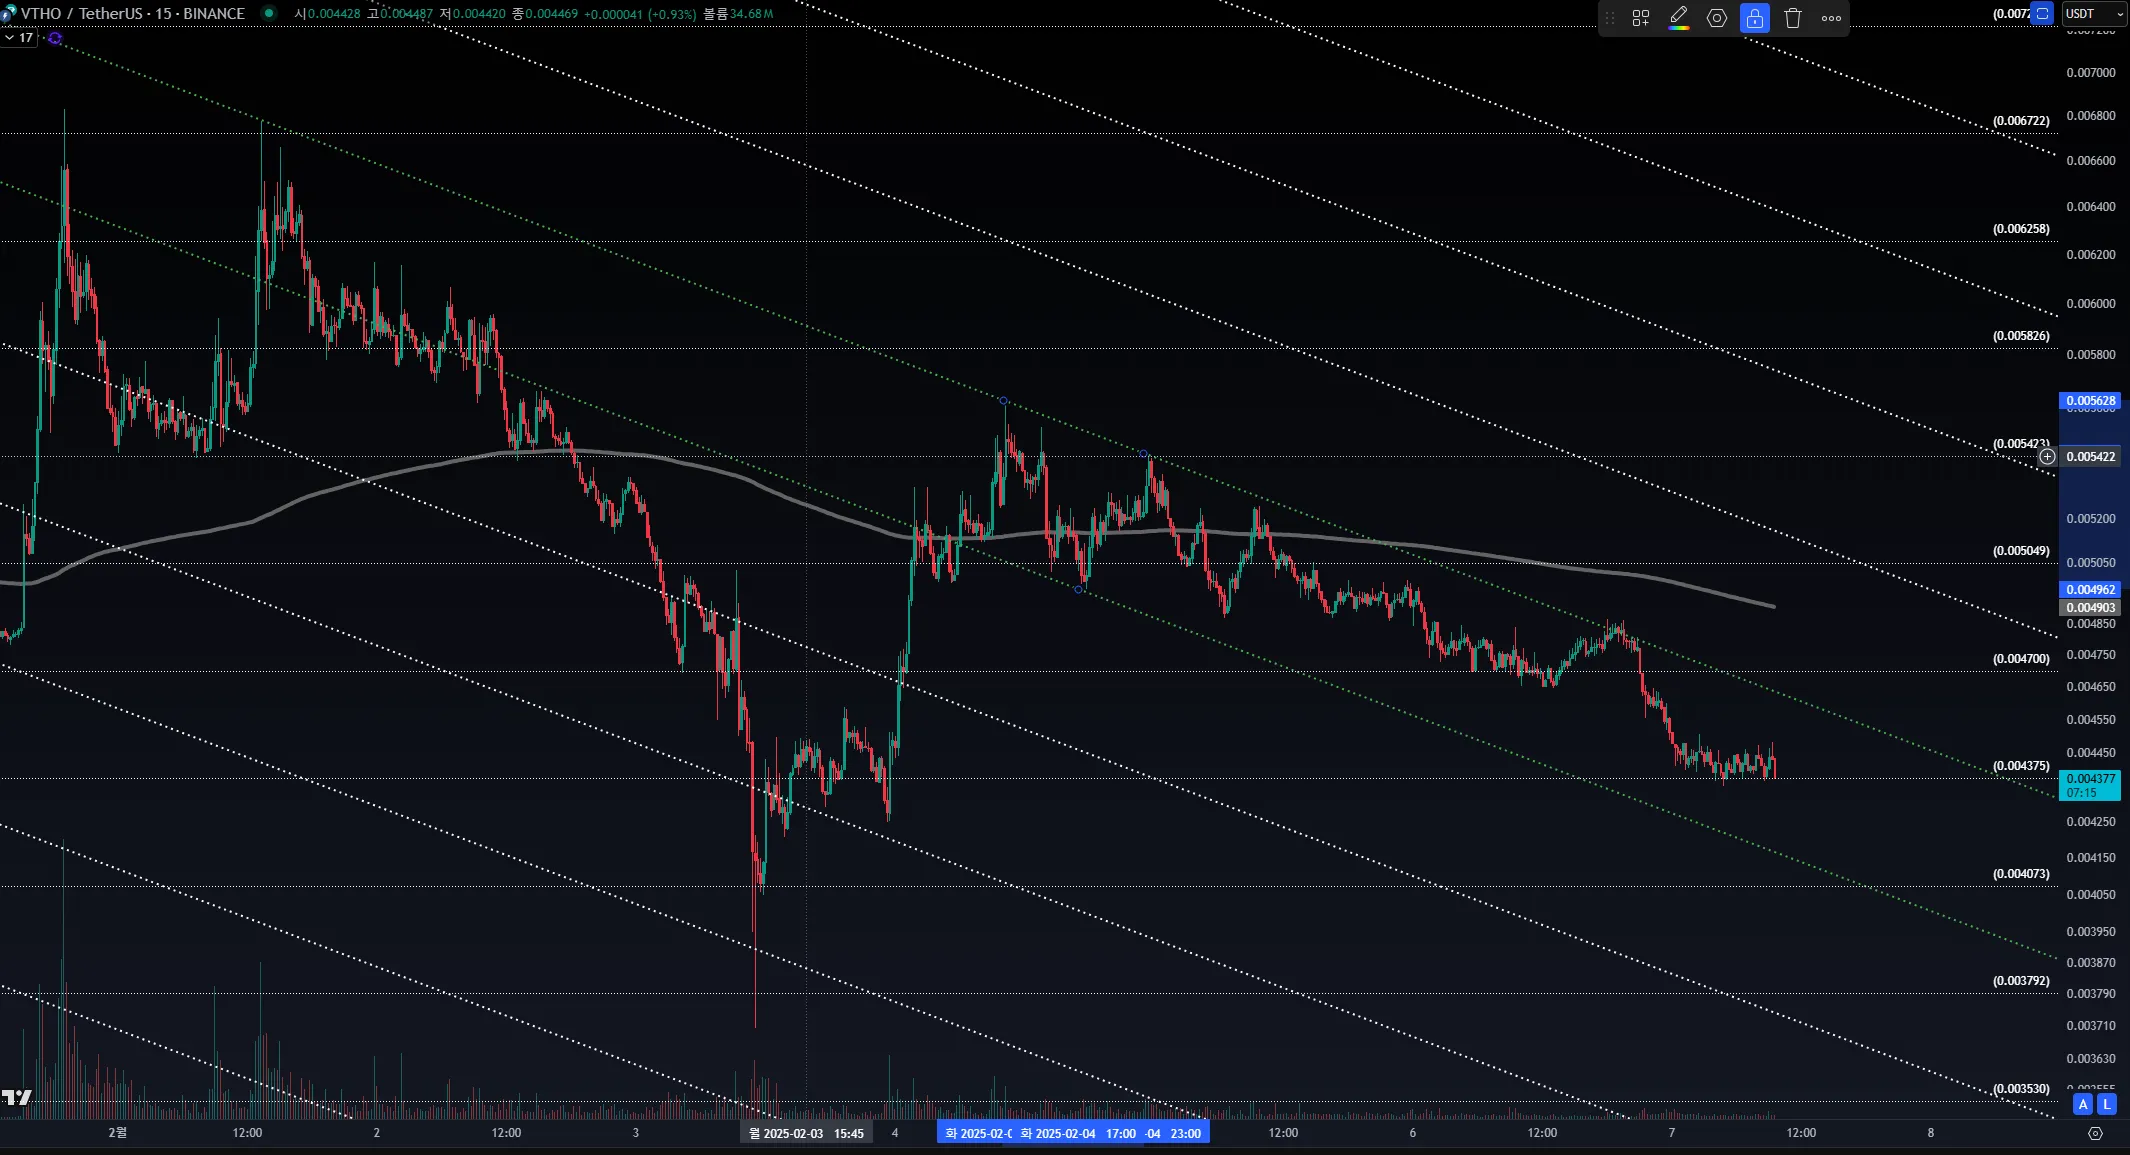The height and width of the screenshot is (1155, 2130).
Task: Open chart settings gear at bottom right
Action: tap(2095, 1133)
